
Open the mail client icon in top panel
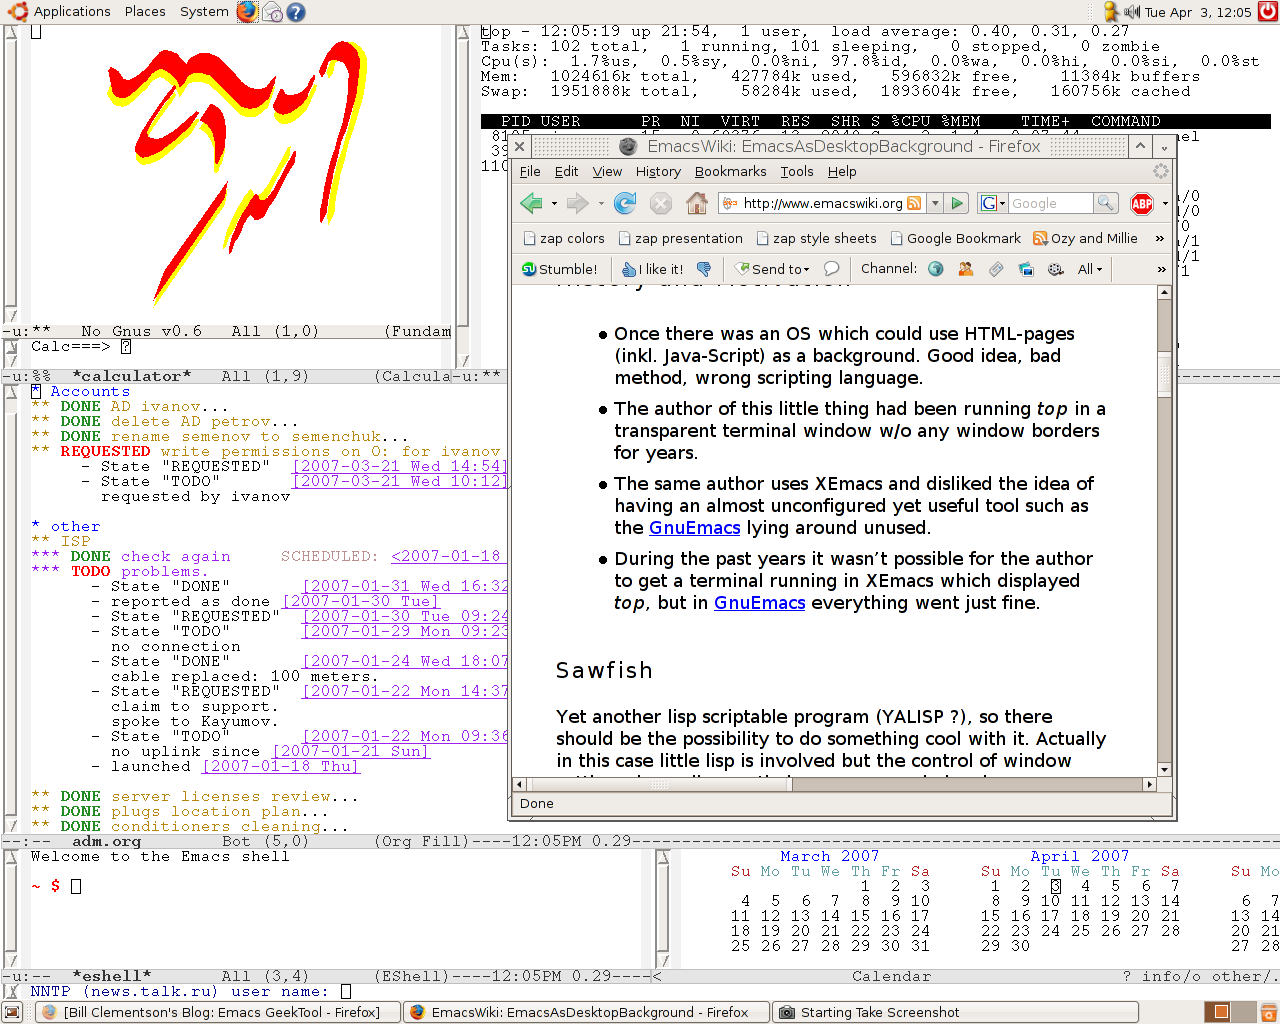(272, 12)
